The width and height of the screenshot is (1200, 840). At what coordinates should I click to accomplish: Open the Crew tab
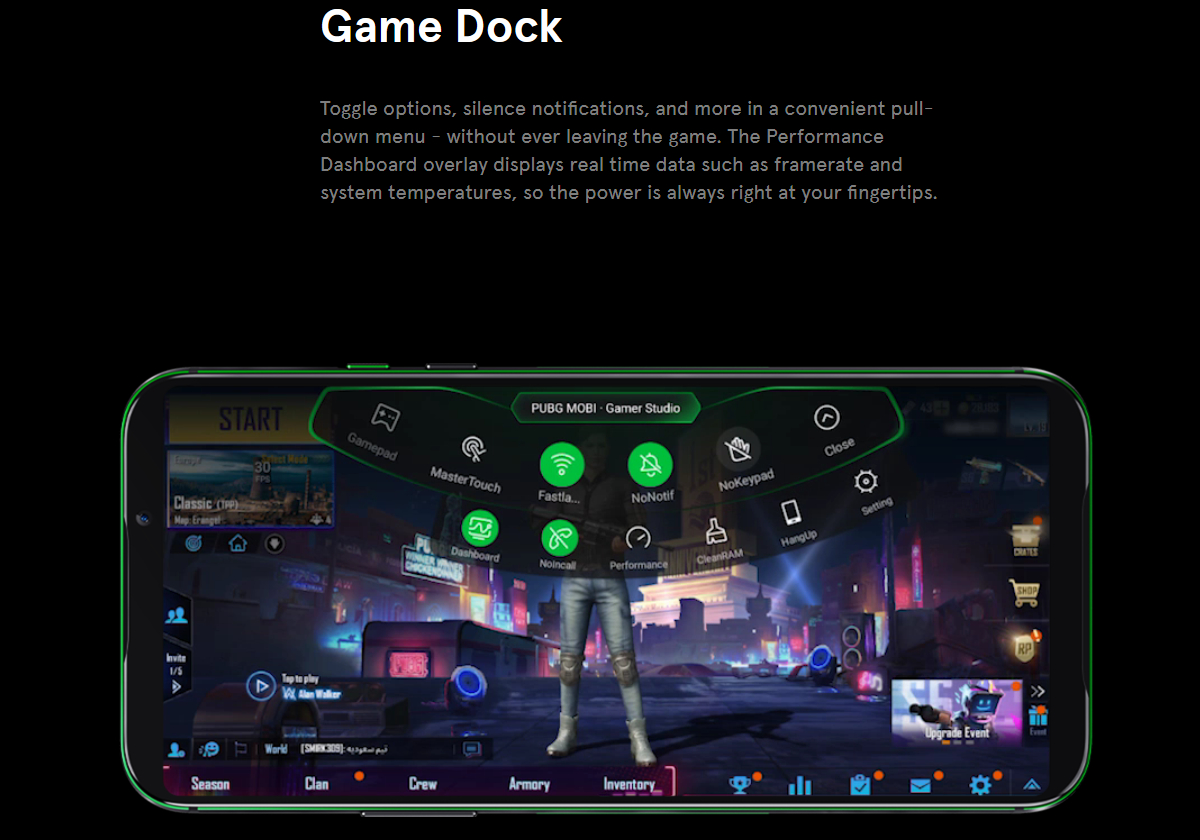(x=423, y=784)
